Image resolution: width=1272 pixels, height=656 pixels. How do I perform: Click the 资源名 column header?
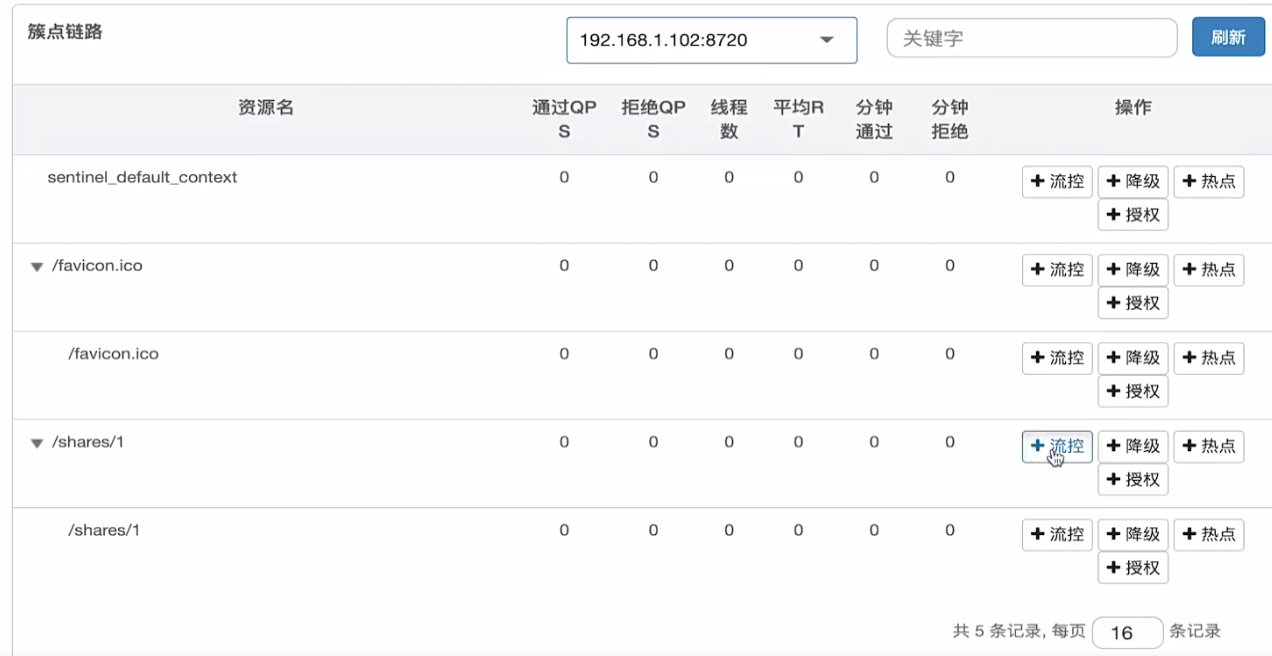pyautogui.click(x=266, y=108)
